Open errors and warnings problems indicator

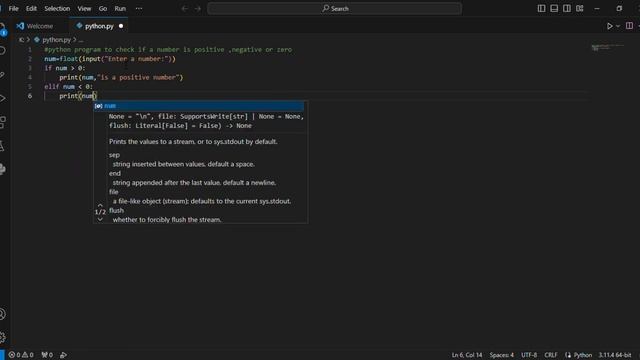pos(21,355)
